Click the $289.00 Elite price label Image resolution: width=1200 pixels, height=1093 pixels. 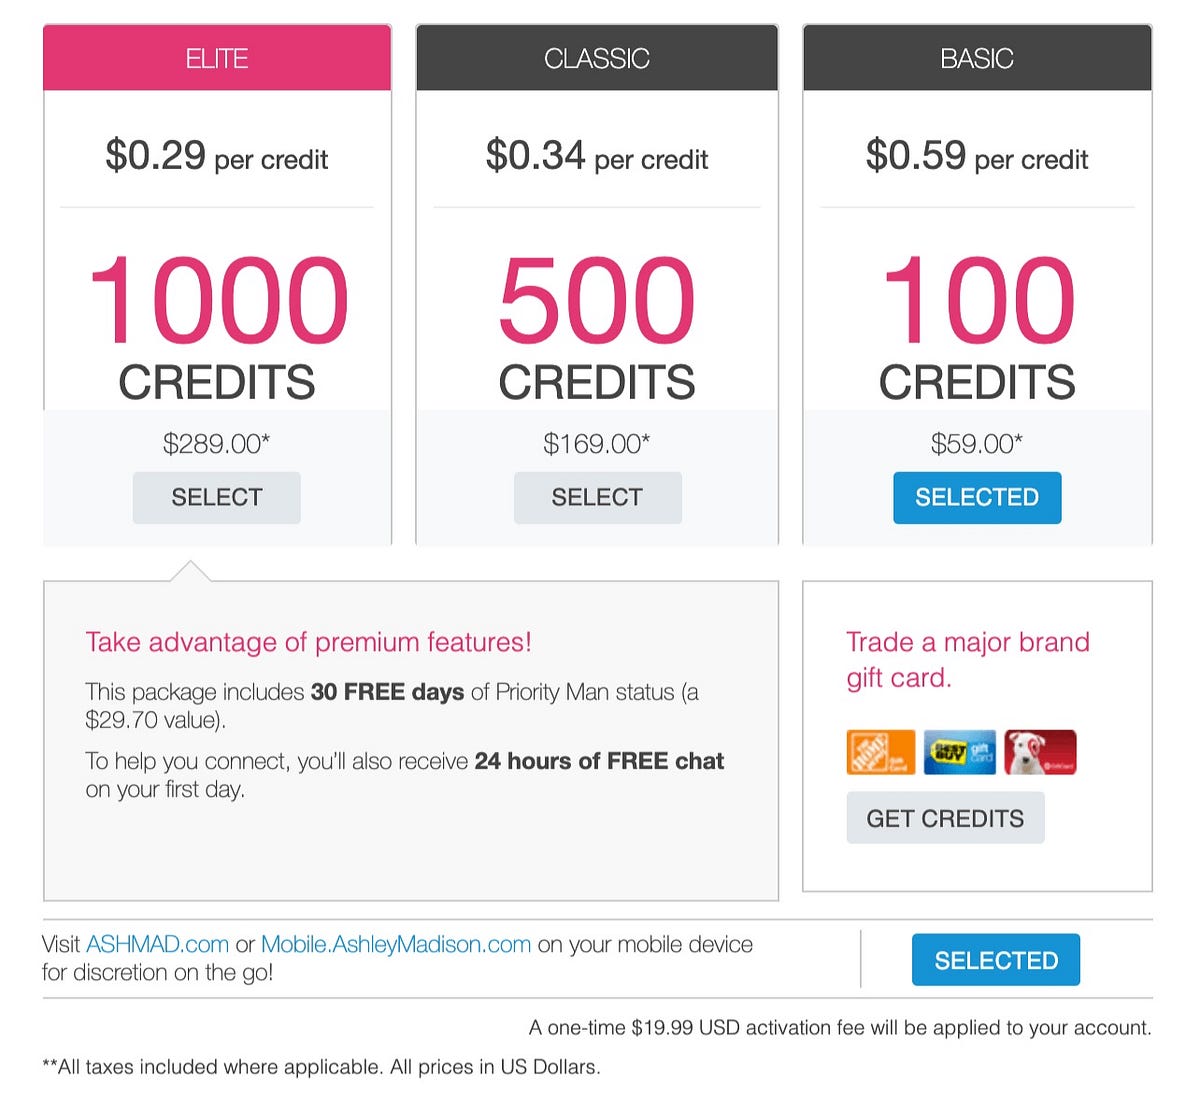point(217,442)
